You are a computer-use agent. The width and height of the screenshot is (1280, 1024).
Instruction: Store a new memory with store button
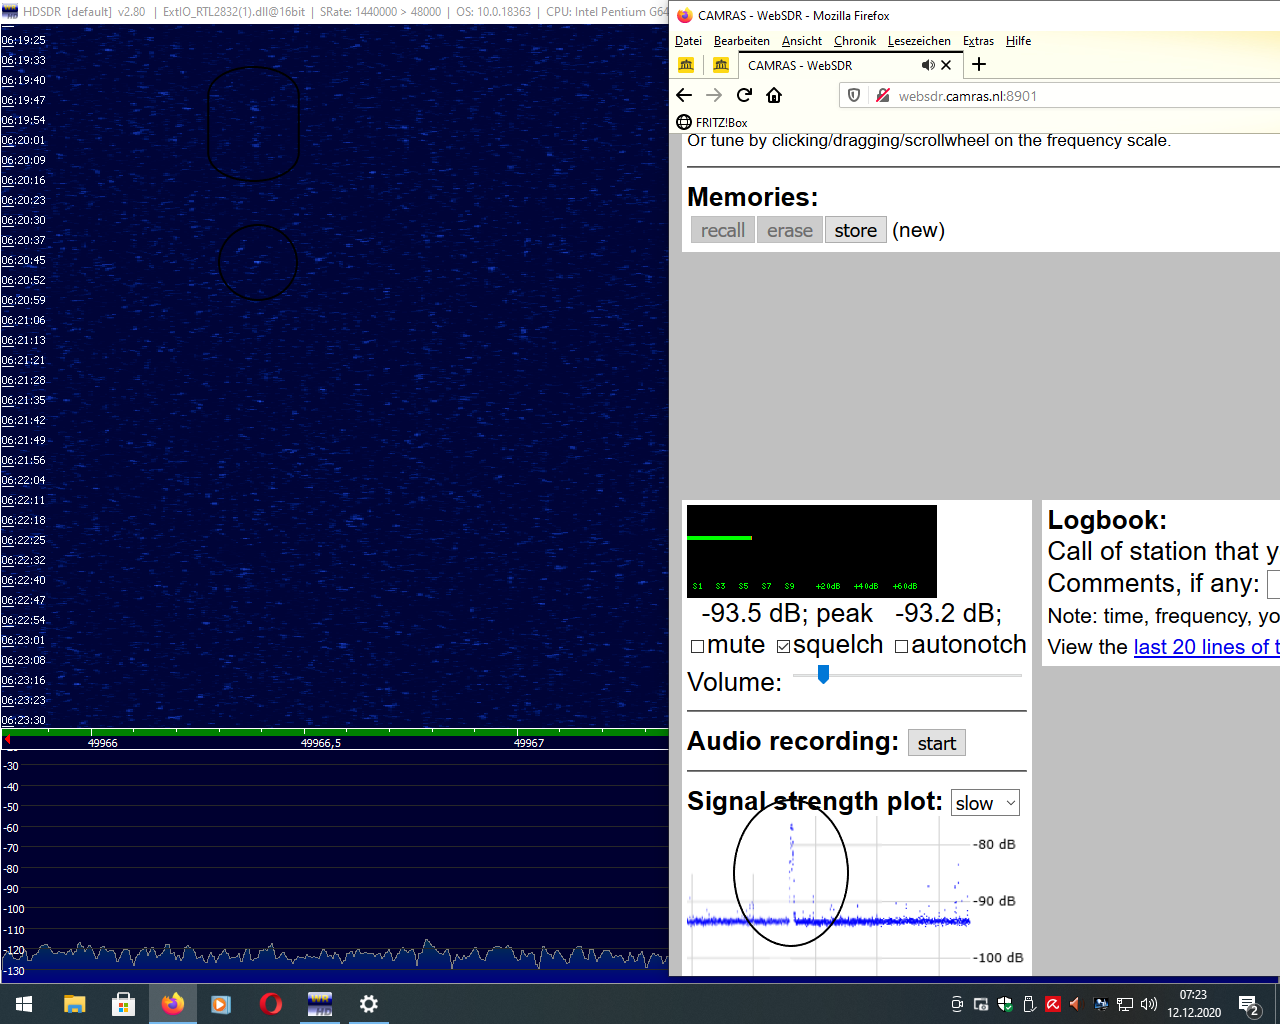tap(856, 230)
